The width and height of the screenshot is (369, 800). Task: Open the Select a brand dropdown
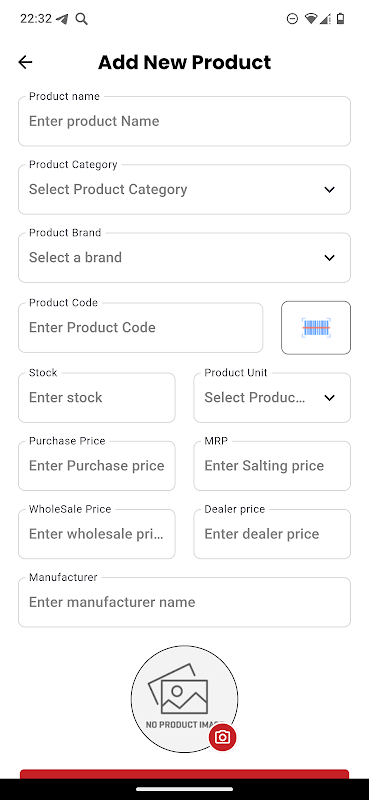tap(184, 258)
